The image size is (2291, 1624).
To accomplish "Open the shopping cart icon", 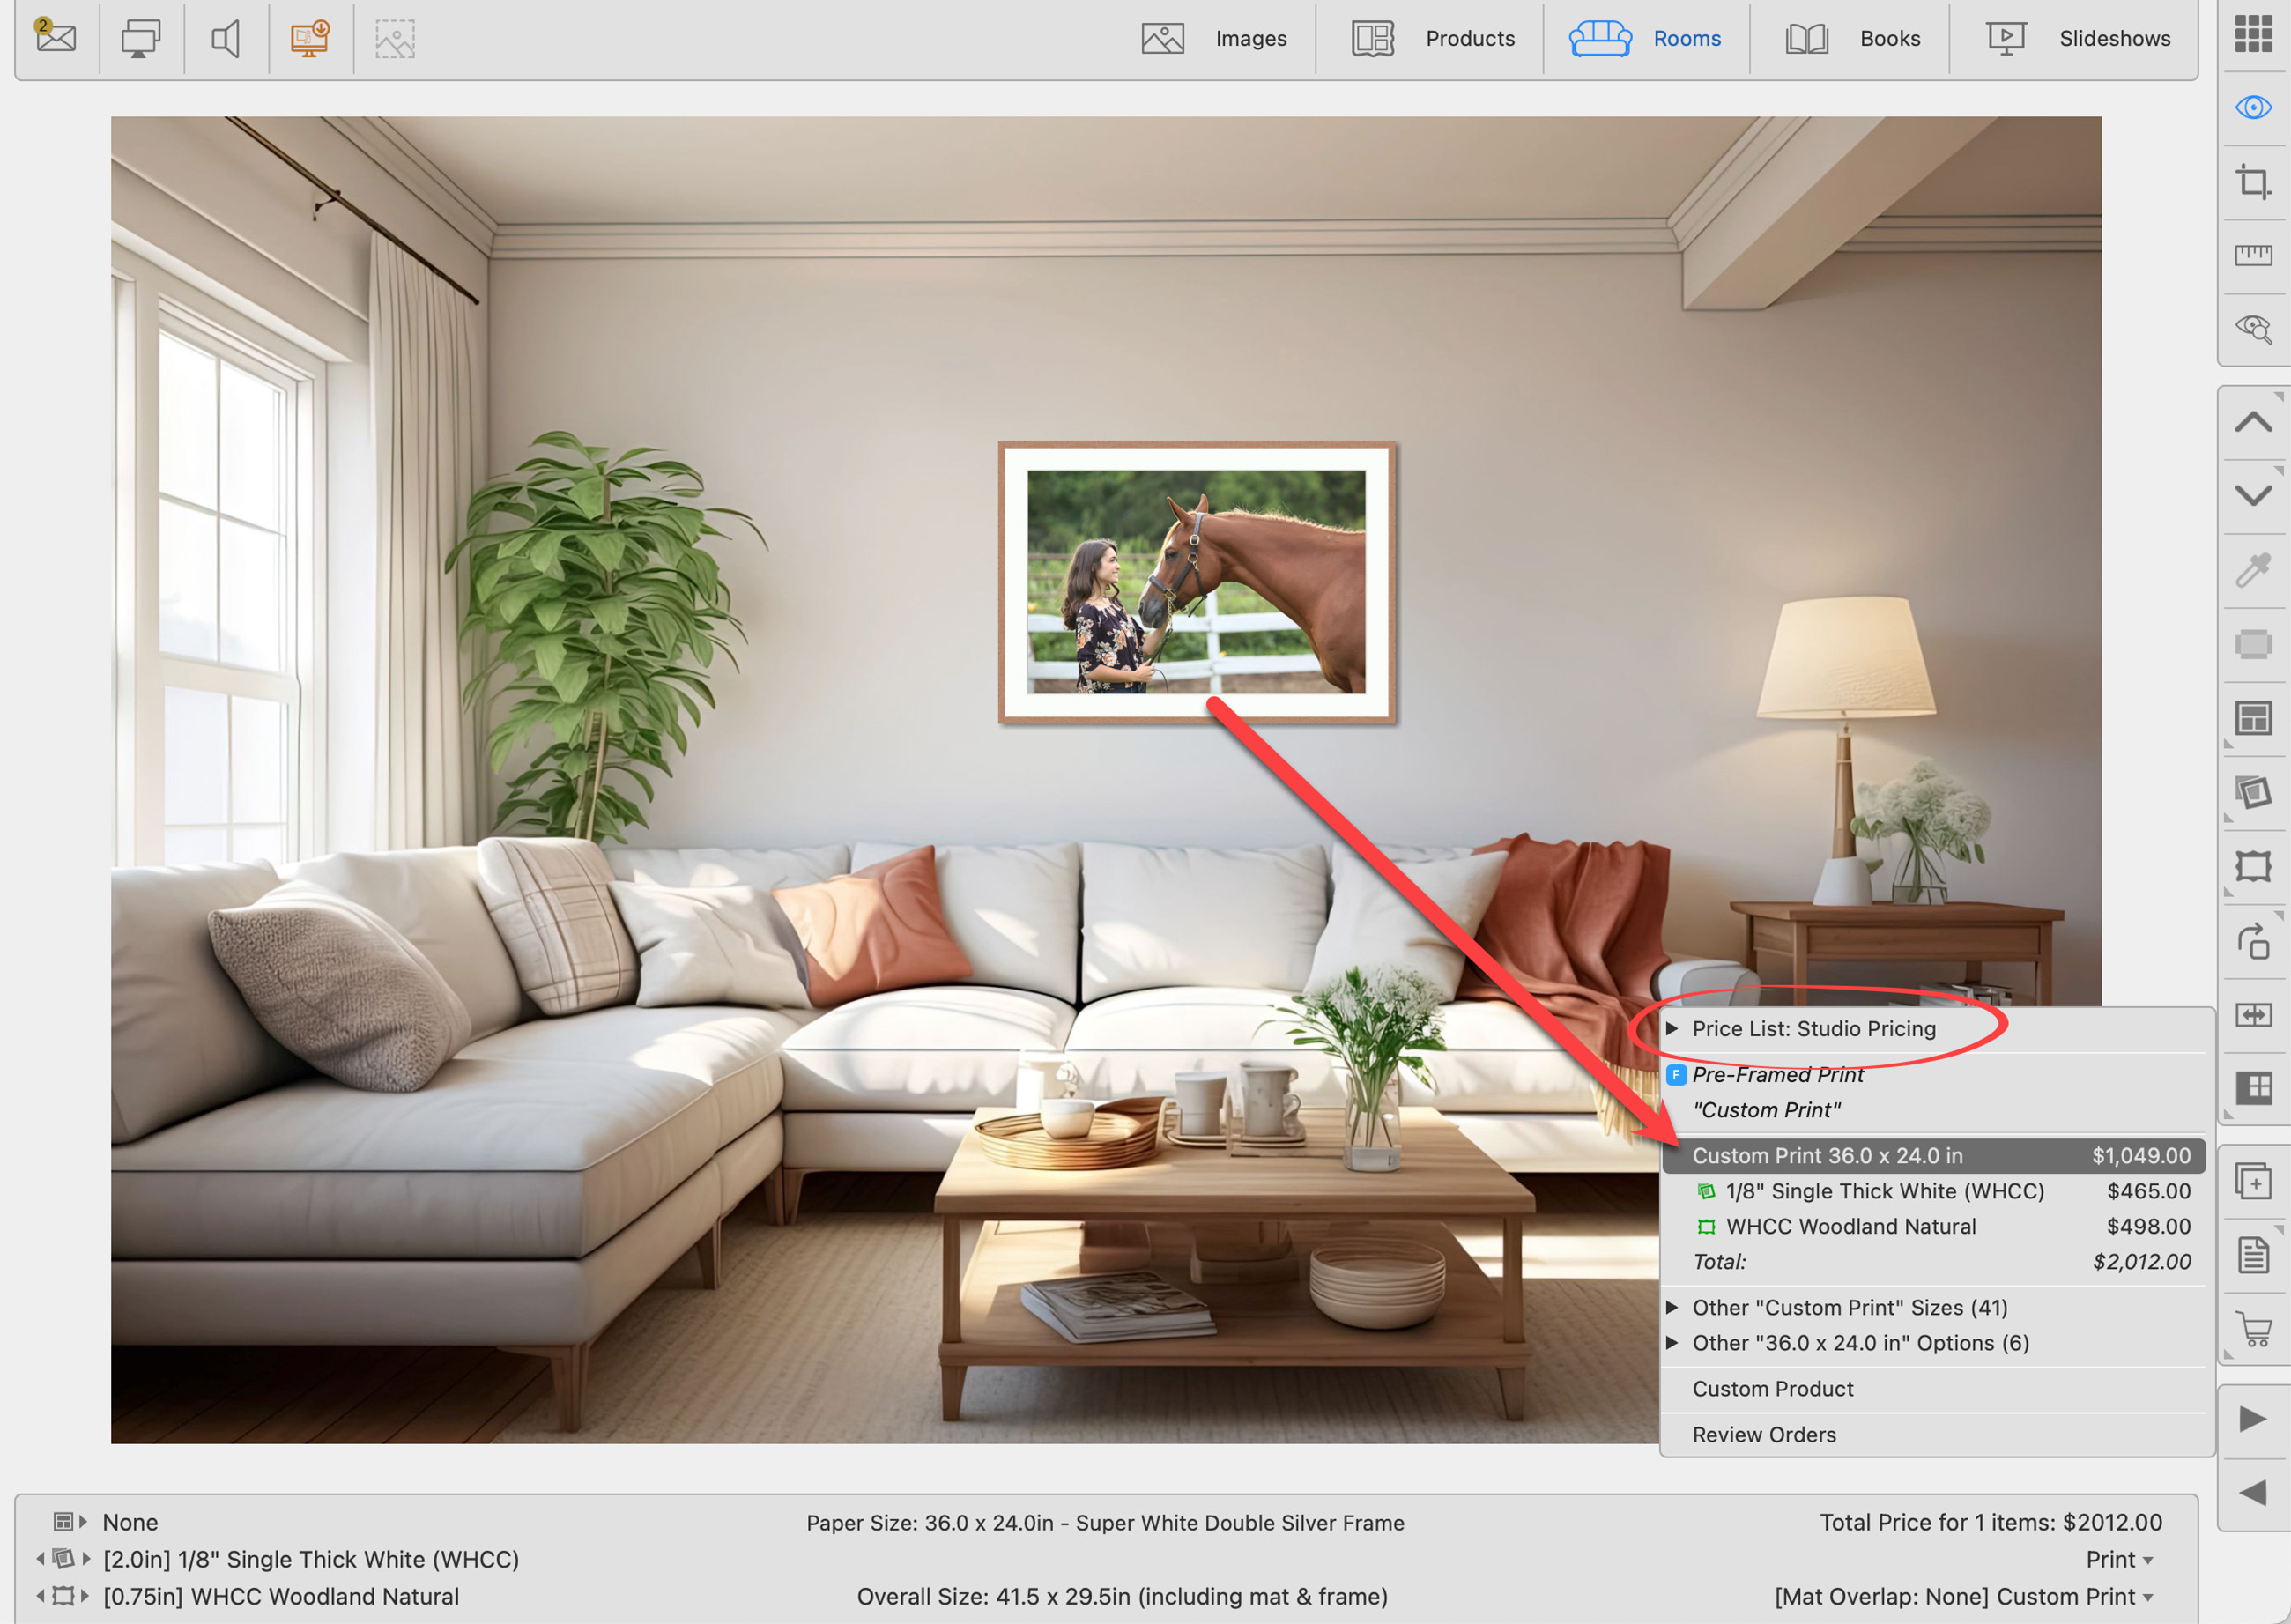I will (x=2255, y=1329).
